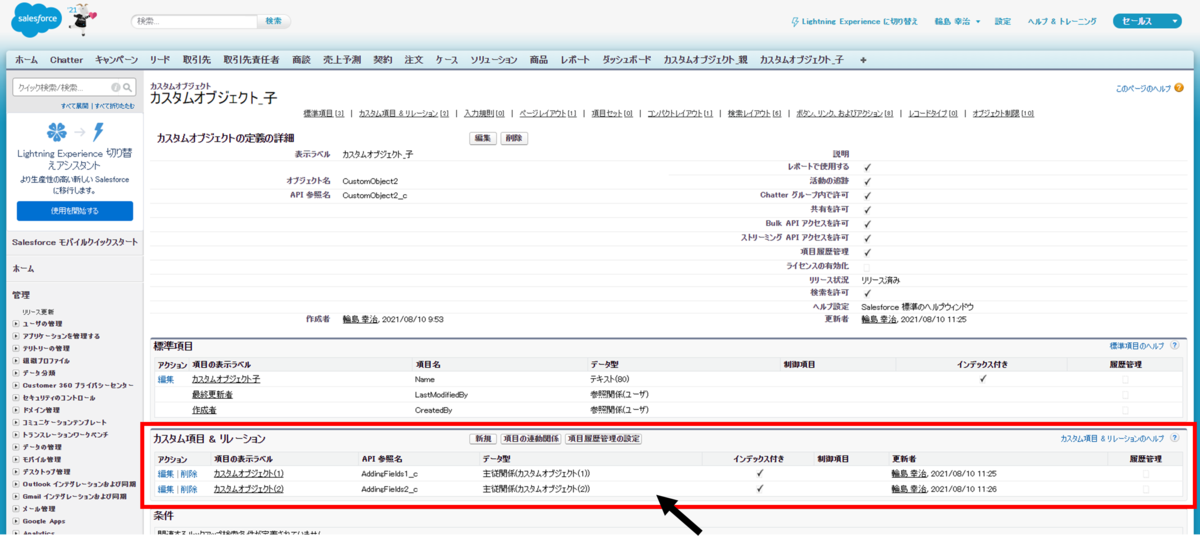
Task: Click the 検索 button in header
Action: 273,21
